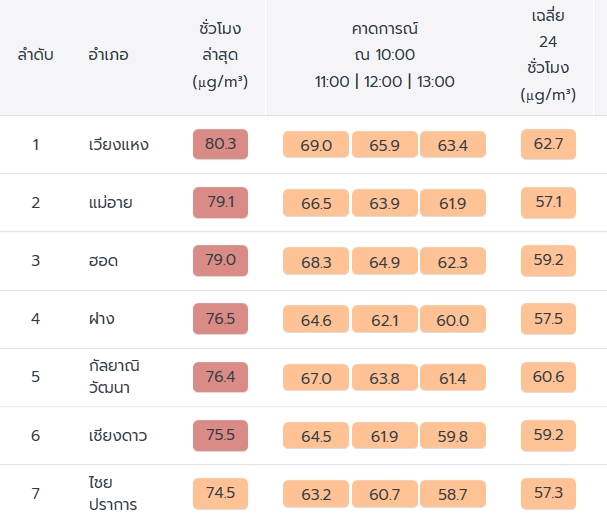Click the red 80.3 latest-hour badge
This screenshot has width=607, height=521.
(220, 145)
